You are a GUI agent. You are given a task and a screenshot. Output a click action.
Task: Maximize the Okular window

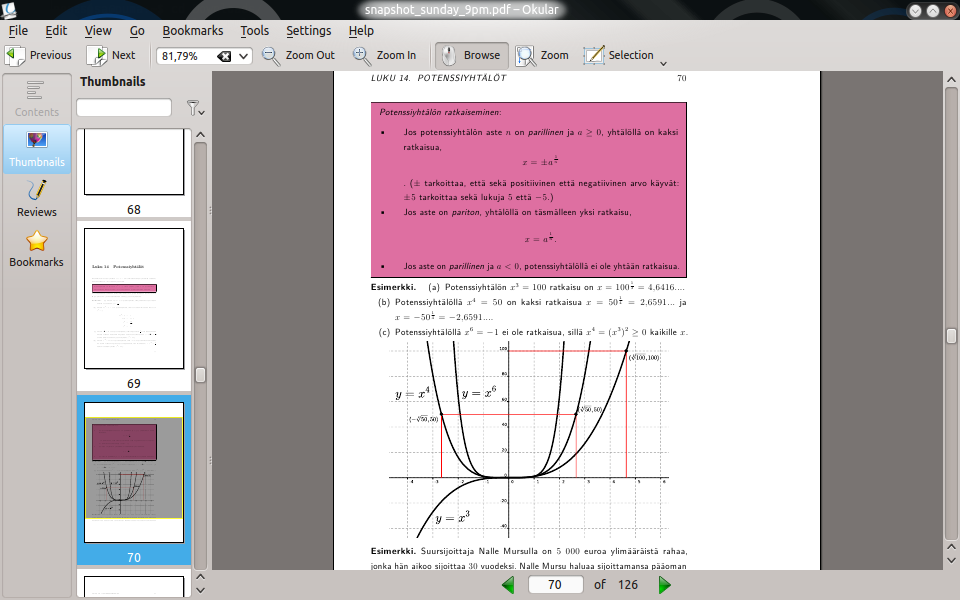point(932,10)
